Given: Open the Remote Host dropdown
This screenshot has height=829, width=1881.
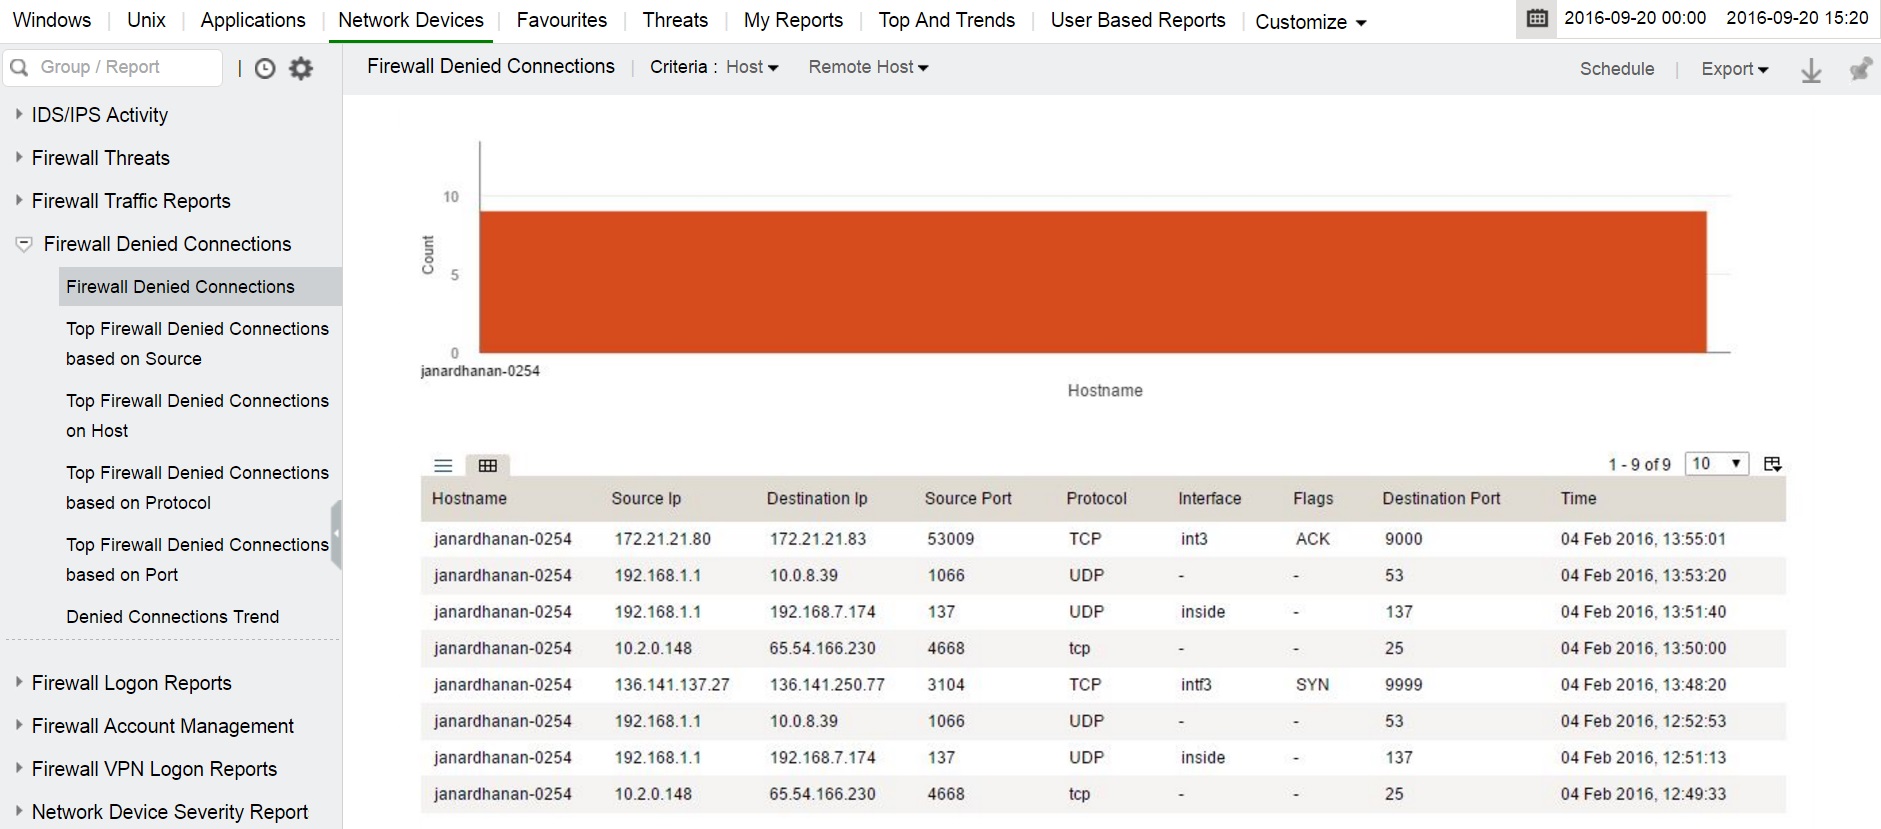Looking at the screenshot, I should click(868, 67).
